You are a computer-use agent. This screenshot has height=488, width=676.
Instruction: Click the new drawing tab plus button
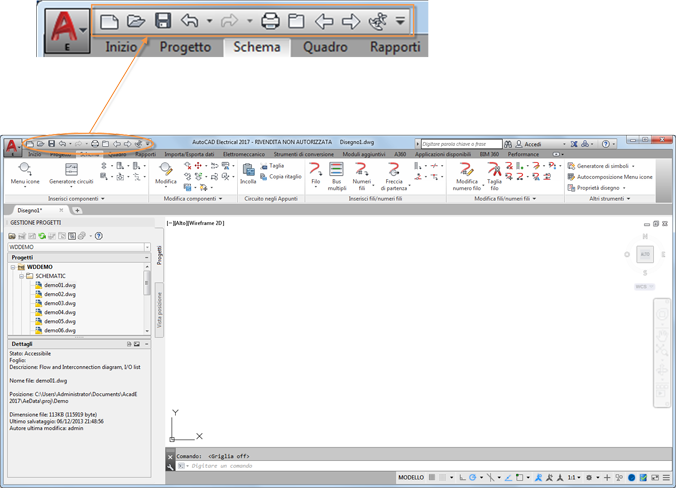coord(77,210)
